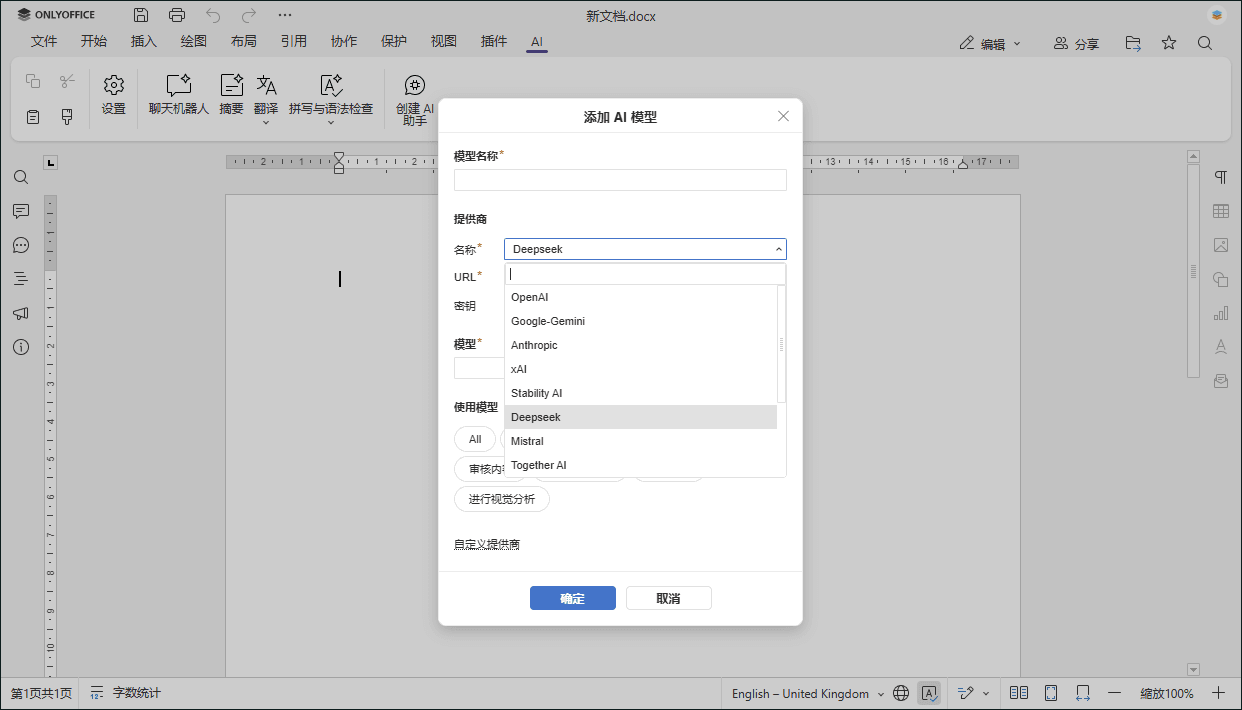Screen dimensions: 1242x710
Task: Click the 模型名称 text input field
Action: click(x=620, y=180)
